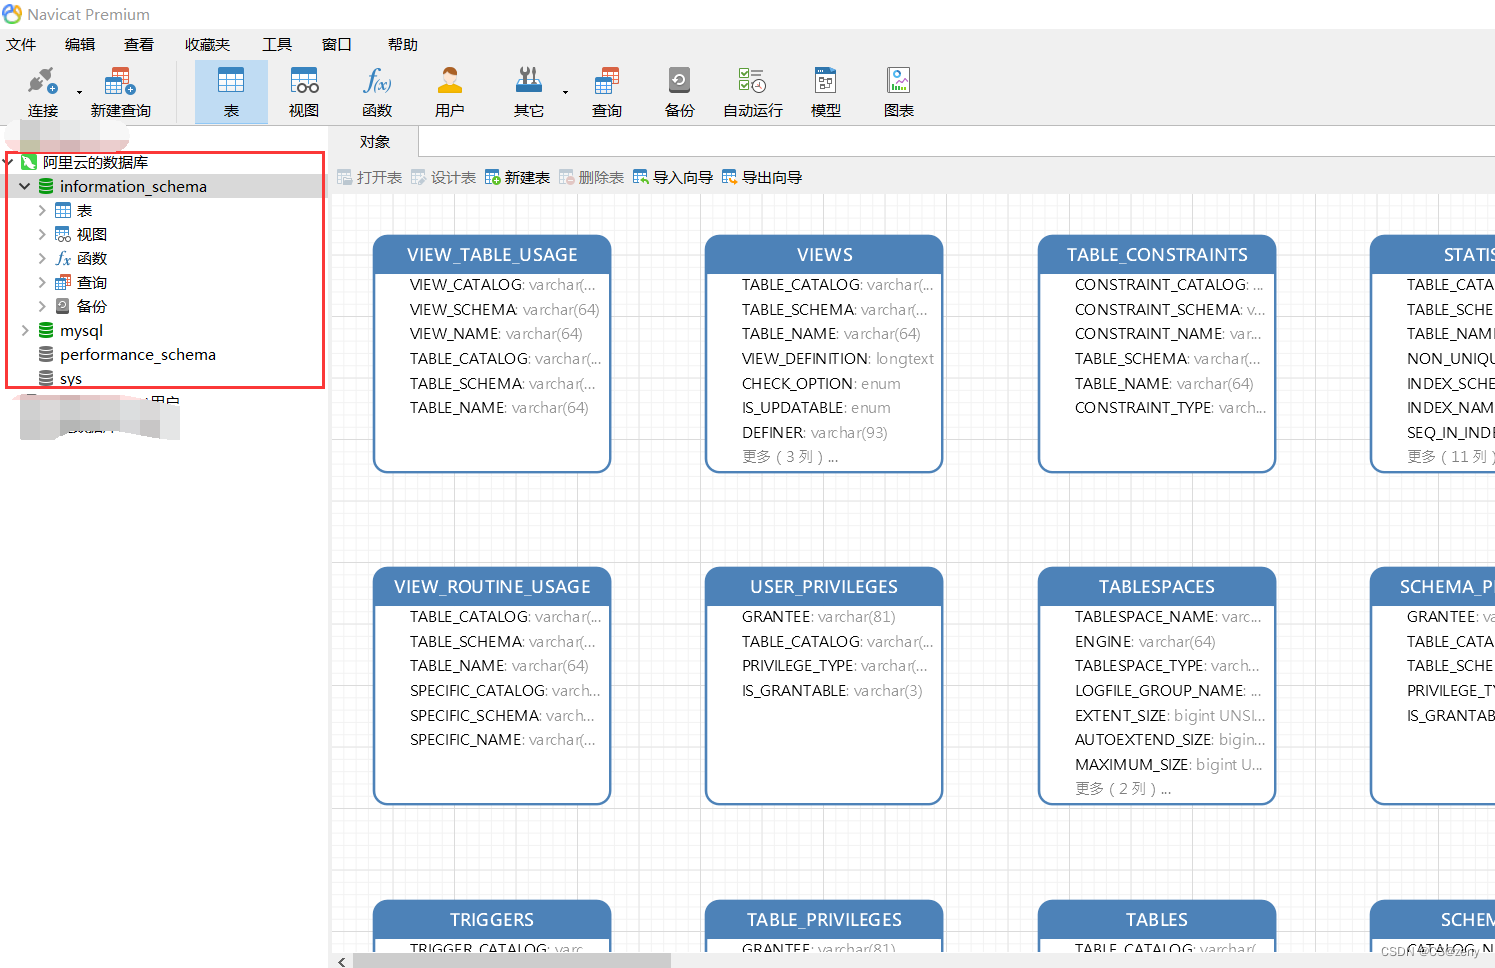Select the TABLES table card header
1495x968 pixels.
click(x=1157, y=919)
